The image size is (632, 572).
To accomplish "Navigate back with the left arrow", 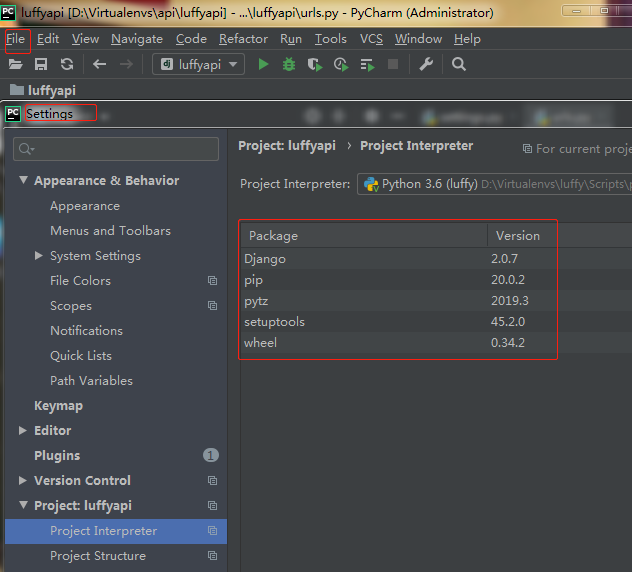I will point(99,64).
